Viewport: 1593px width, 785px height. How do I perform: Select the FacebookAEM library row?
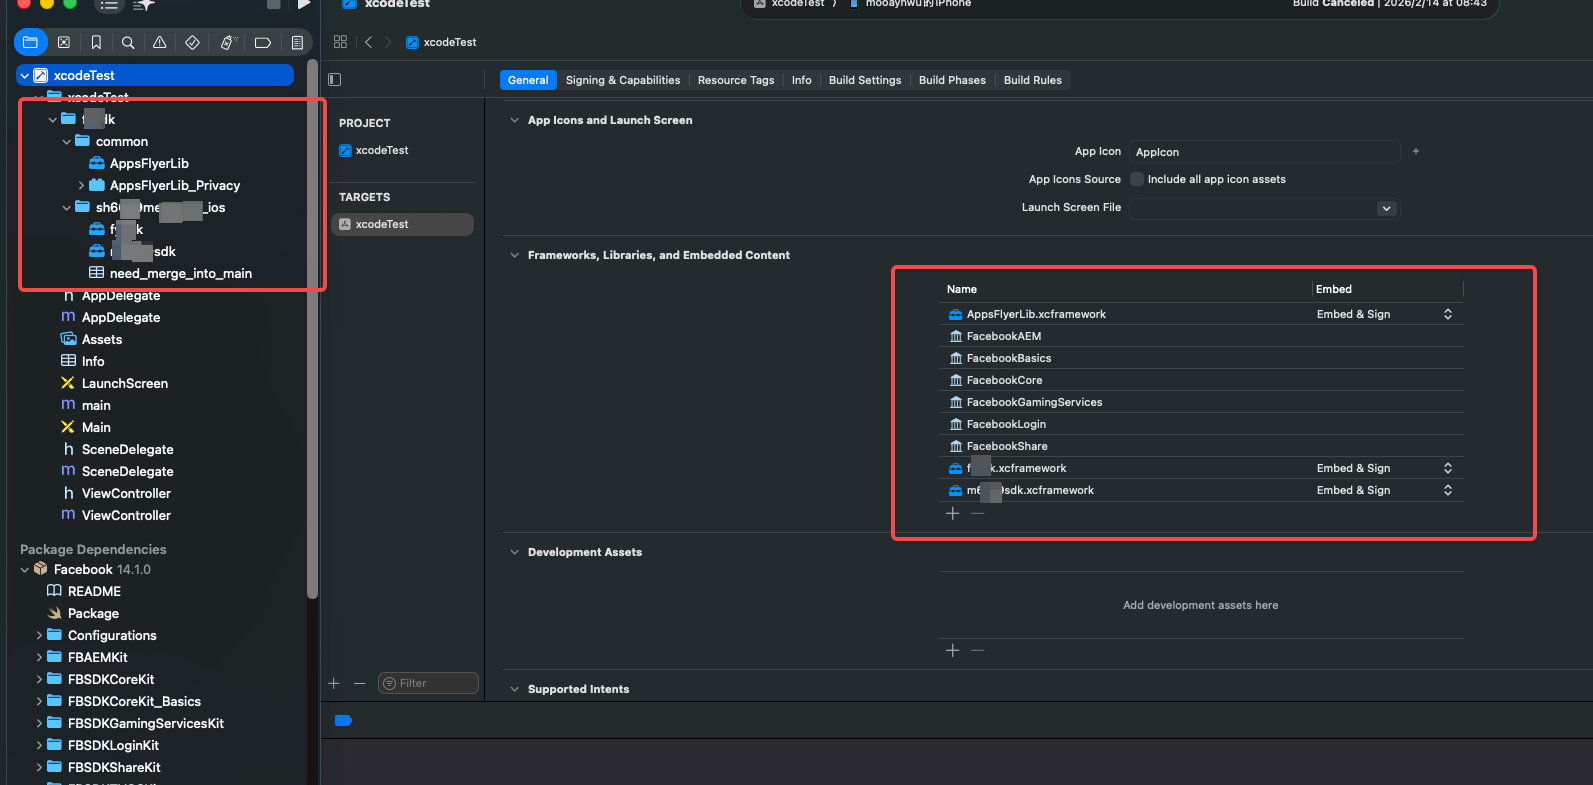(1201, 336)
